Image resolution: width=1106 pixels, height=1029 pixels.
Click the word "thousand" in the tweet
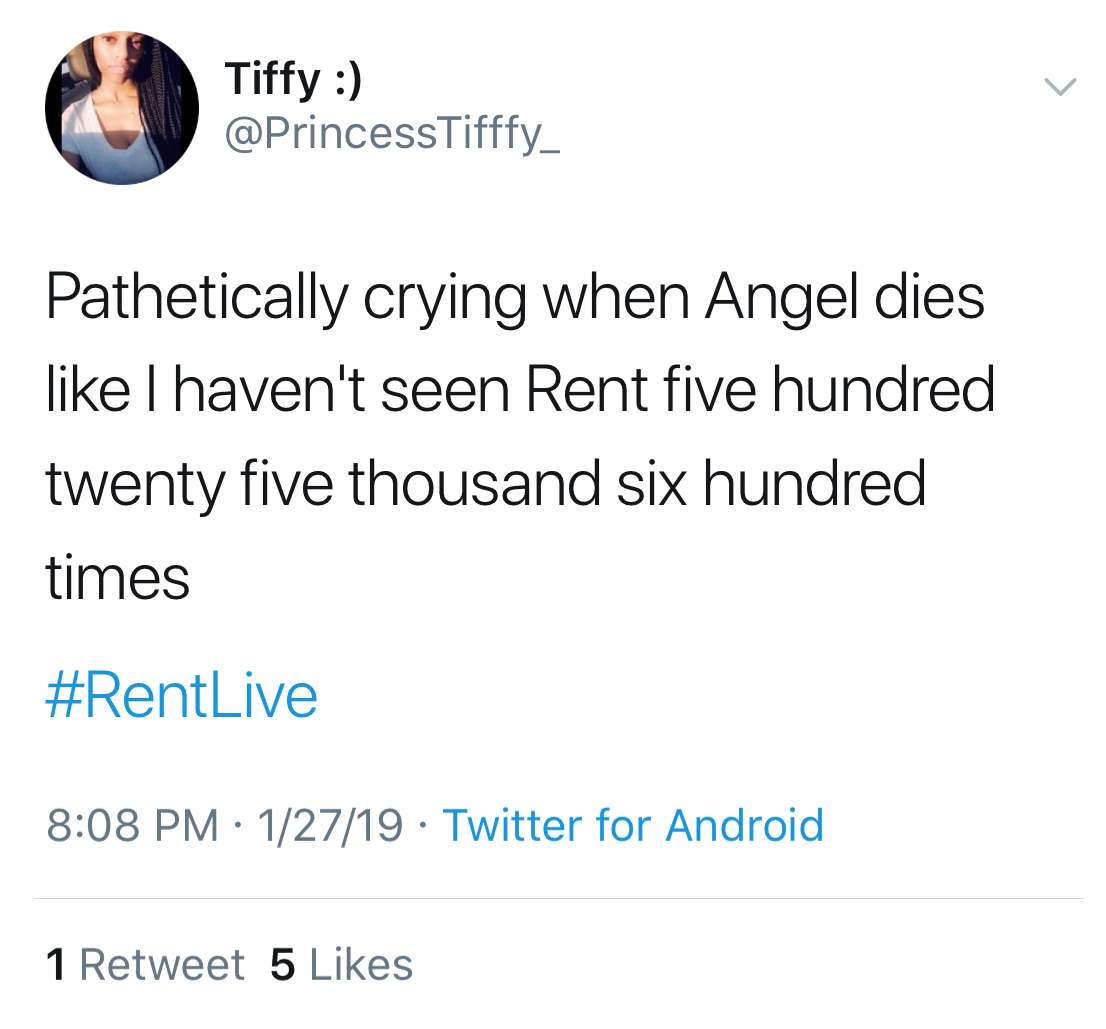(x=474, y=483)
